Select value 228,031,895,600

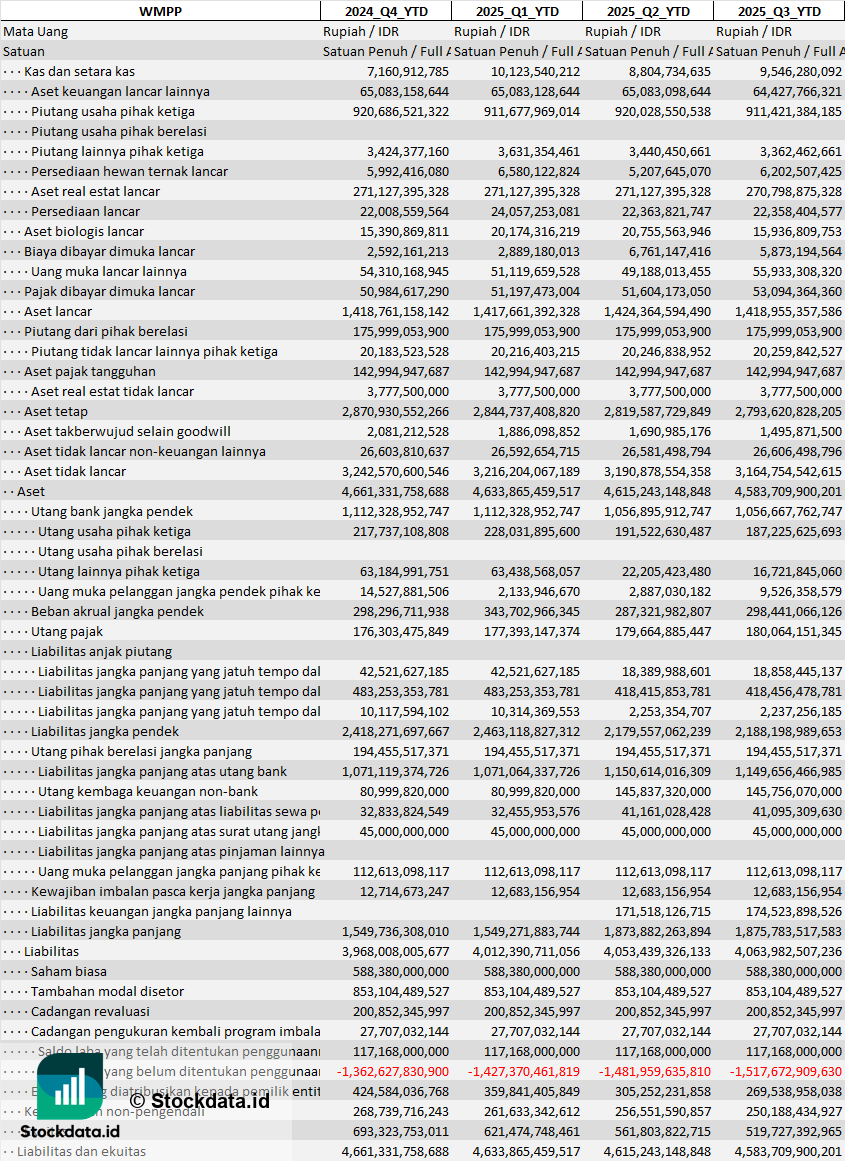(532, 532)
